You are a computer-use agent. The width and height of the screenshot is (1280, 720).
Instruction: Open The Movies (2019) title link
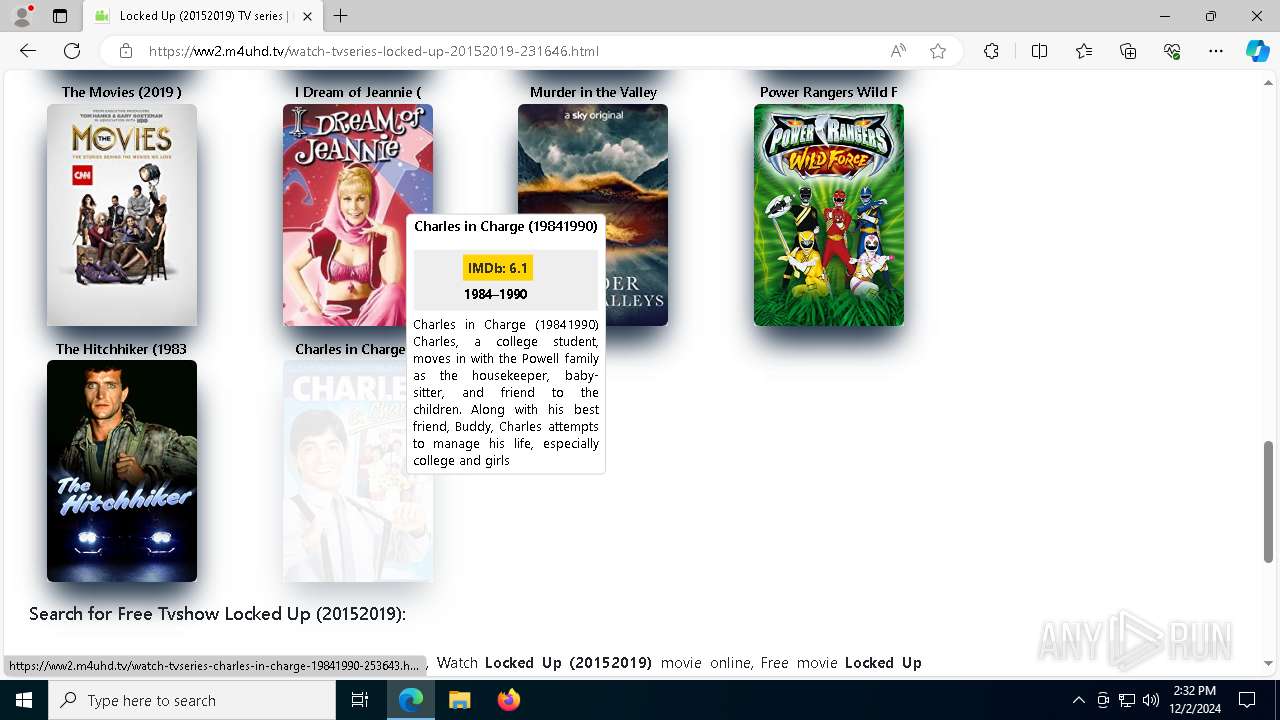tap(121, 92)
